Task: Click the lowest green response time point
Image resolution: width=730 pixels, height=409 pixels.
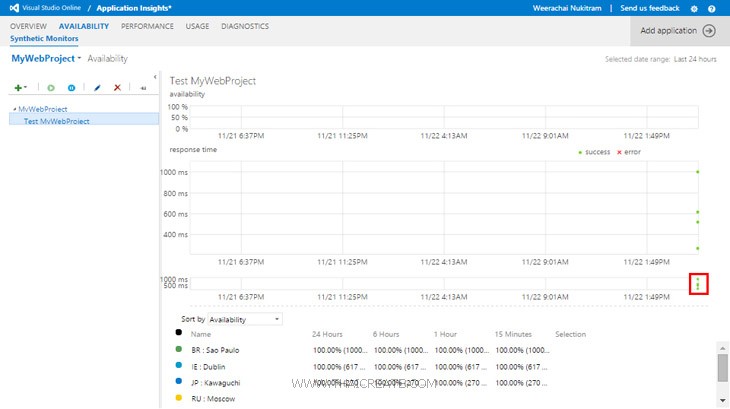Action: pyautogui.click(x=697, y=248)
